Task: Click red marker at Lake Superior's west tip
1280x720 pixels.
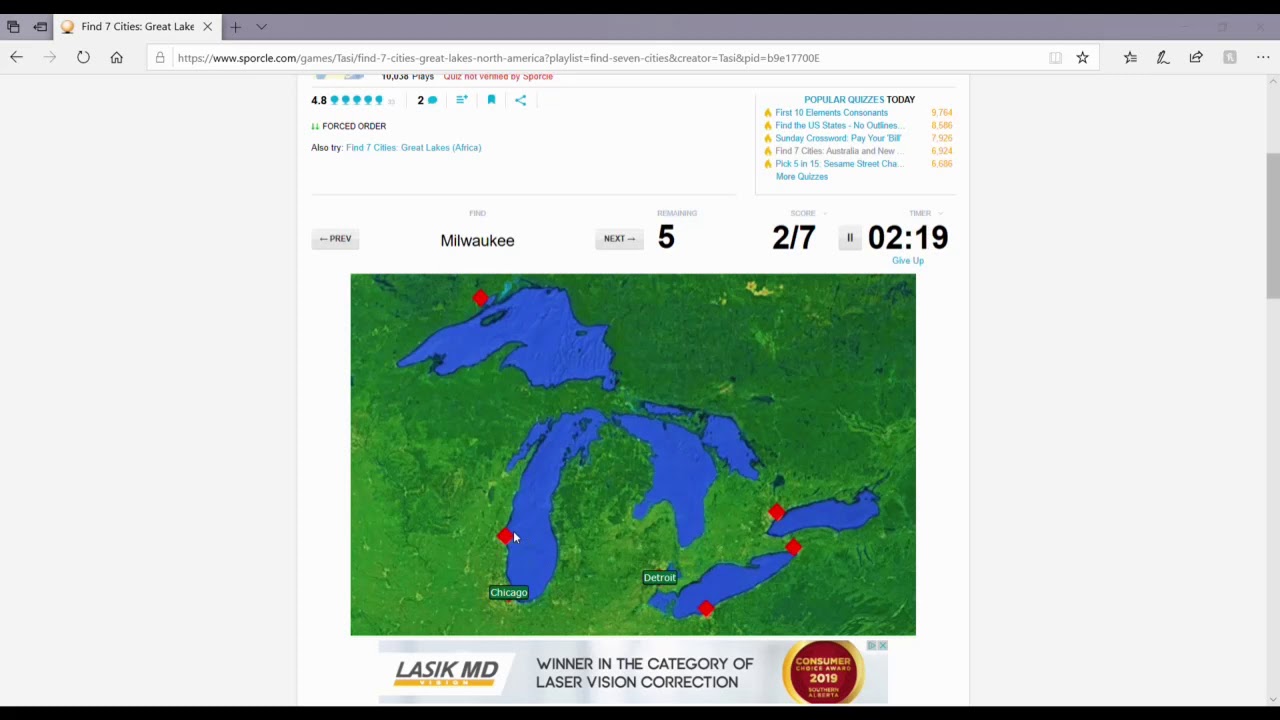Action: (481, 298)
